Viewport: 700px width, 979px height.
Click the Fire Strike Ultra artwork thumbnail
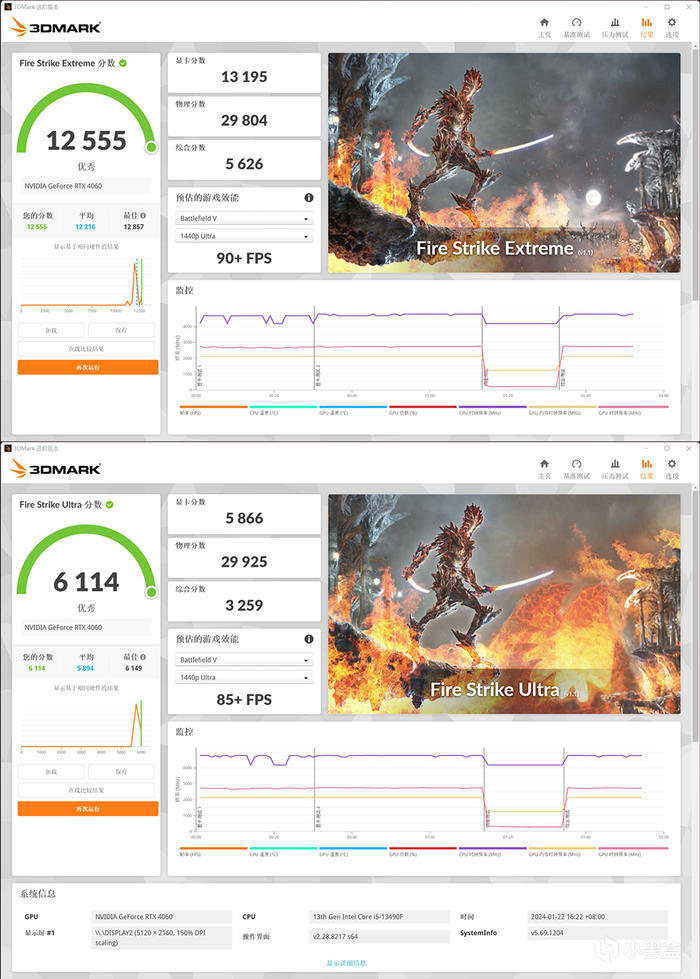coord(504,604)
